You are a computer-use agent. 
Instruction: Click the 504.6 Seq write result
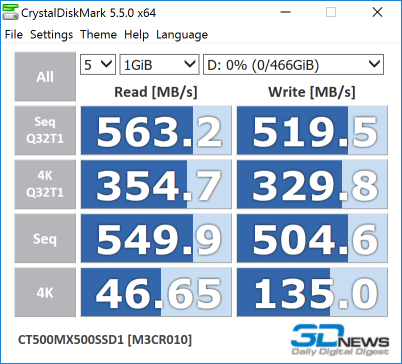[312, 238]
